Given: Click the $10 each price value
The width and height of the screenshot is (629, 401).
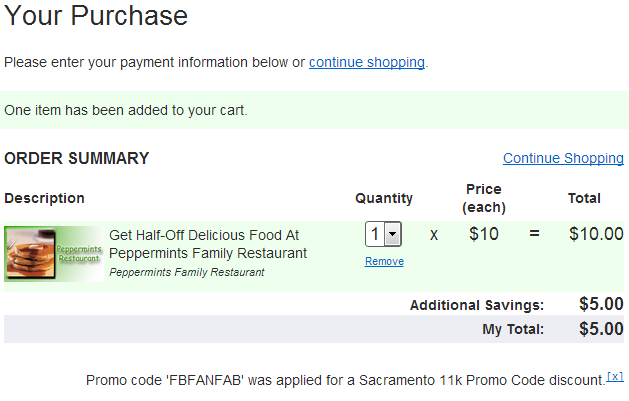Looking at the screenshot, I should pyautogui.click(x=484, y=234).
